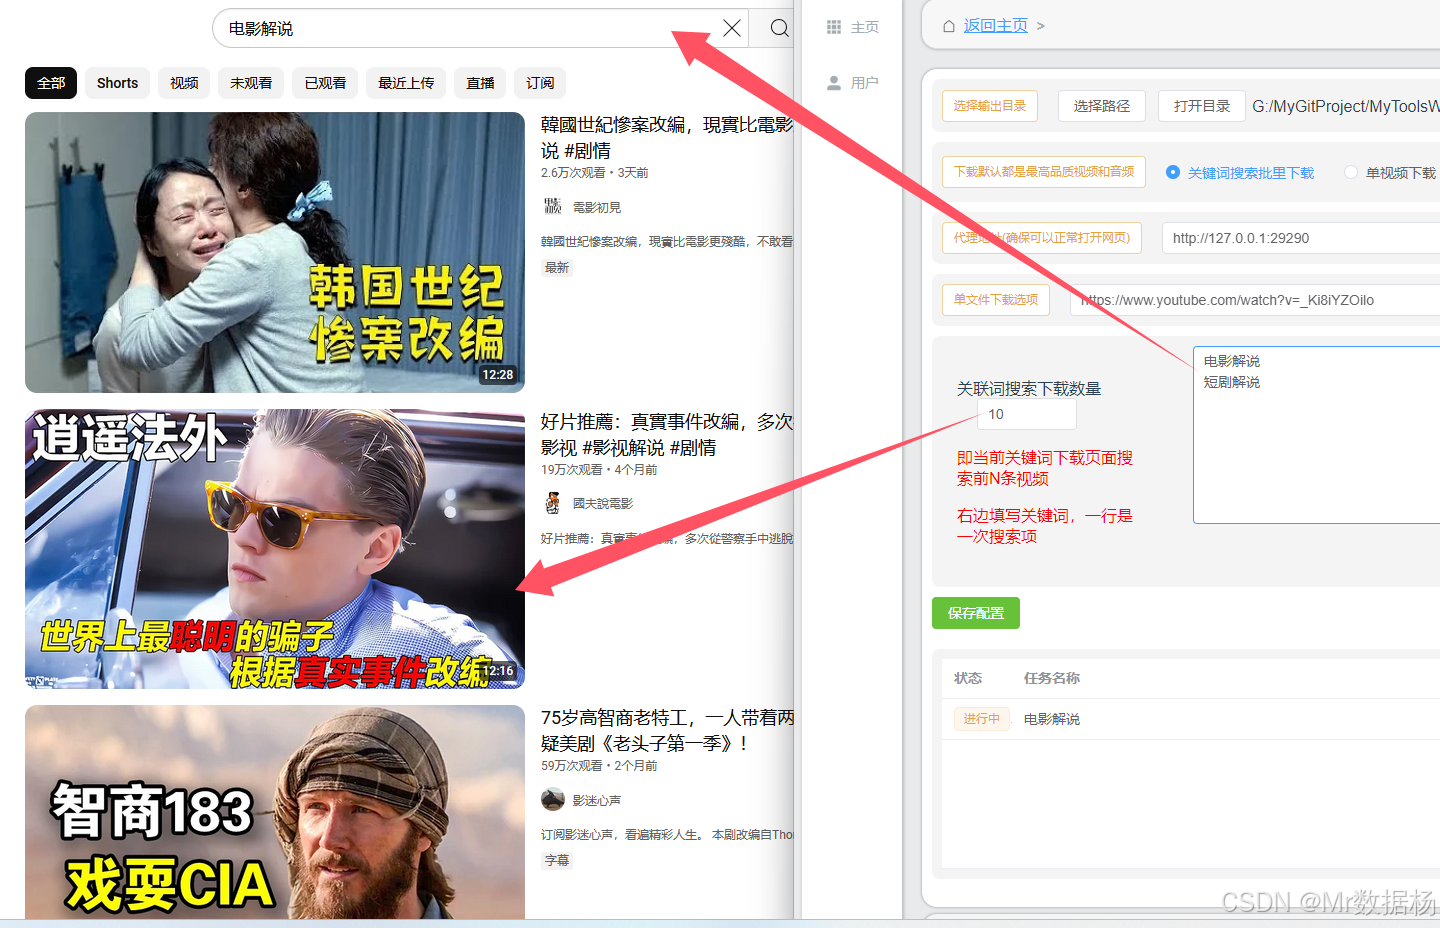Screen dimensions: 1440x928
Task: Select the 全部 filter chip
Action: 51,83
